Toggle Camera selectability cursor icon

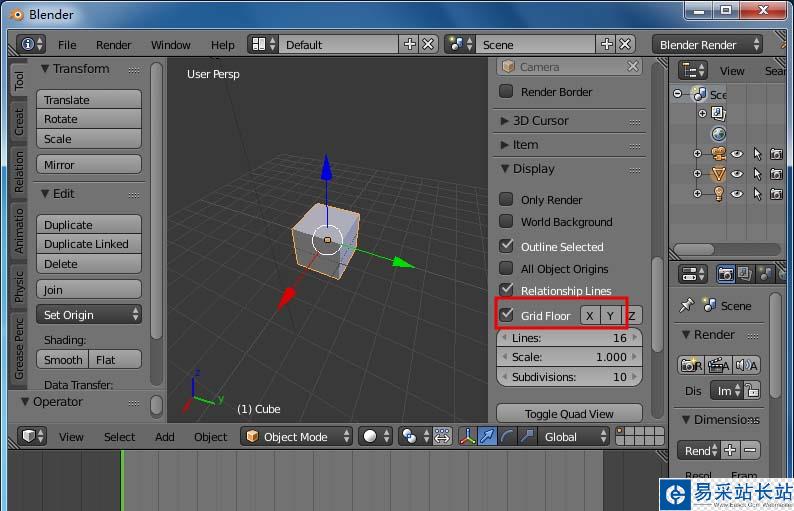tap(757, 153)
